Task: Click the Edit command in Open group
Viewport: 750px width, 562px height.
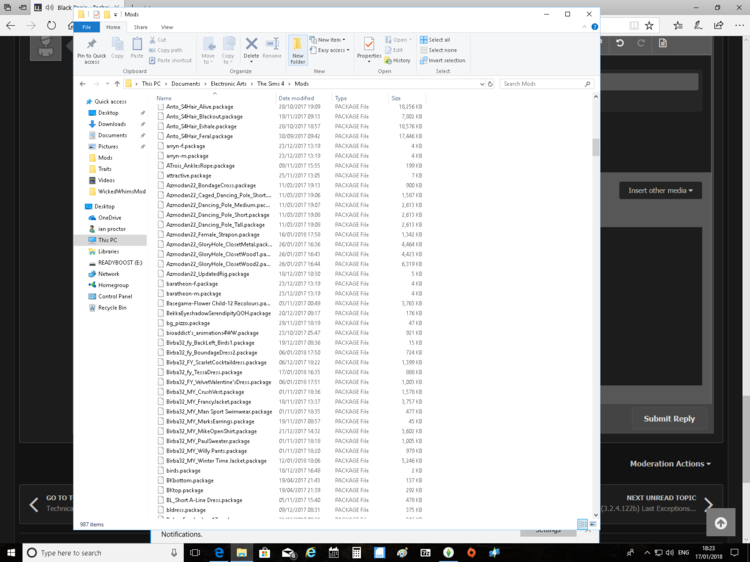Action: 394,50
